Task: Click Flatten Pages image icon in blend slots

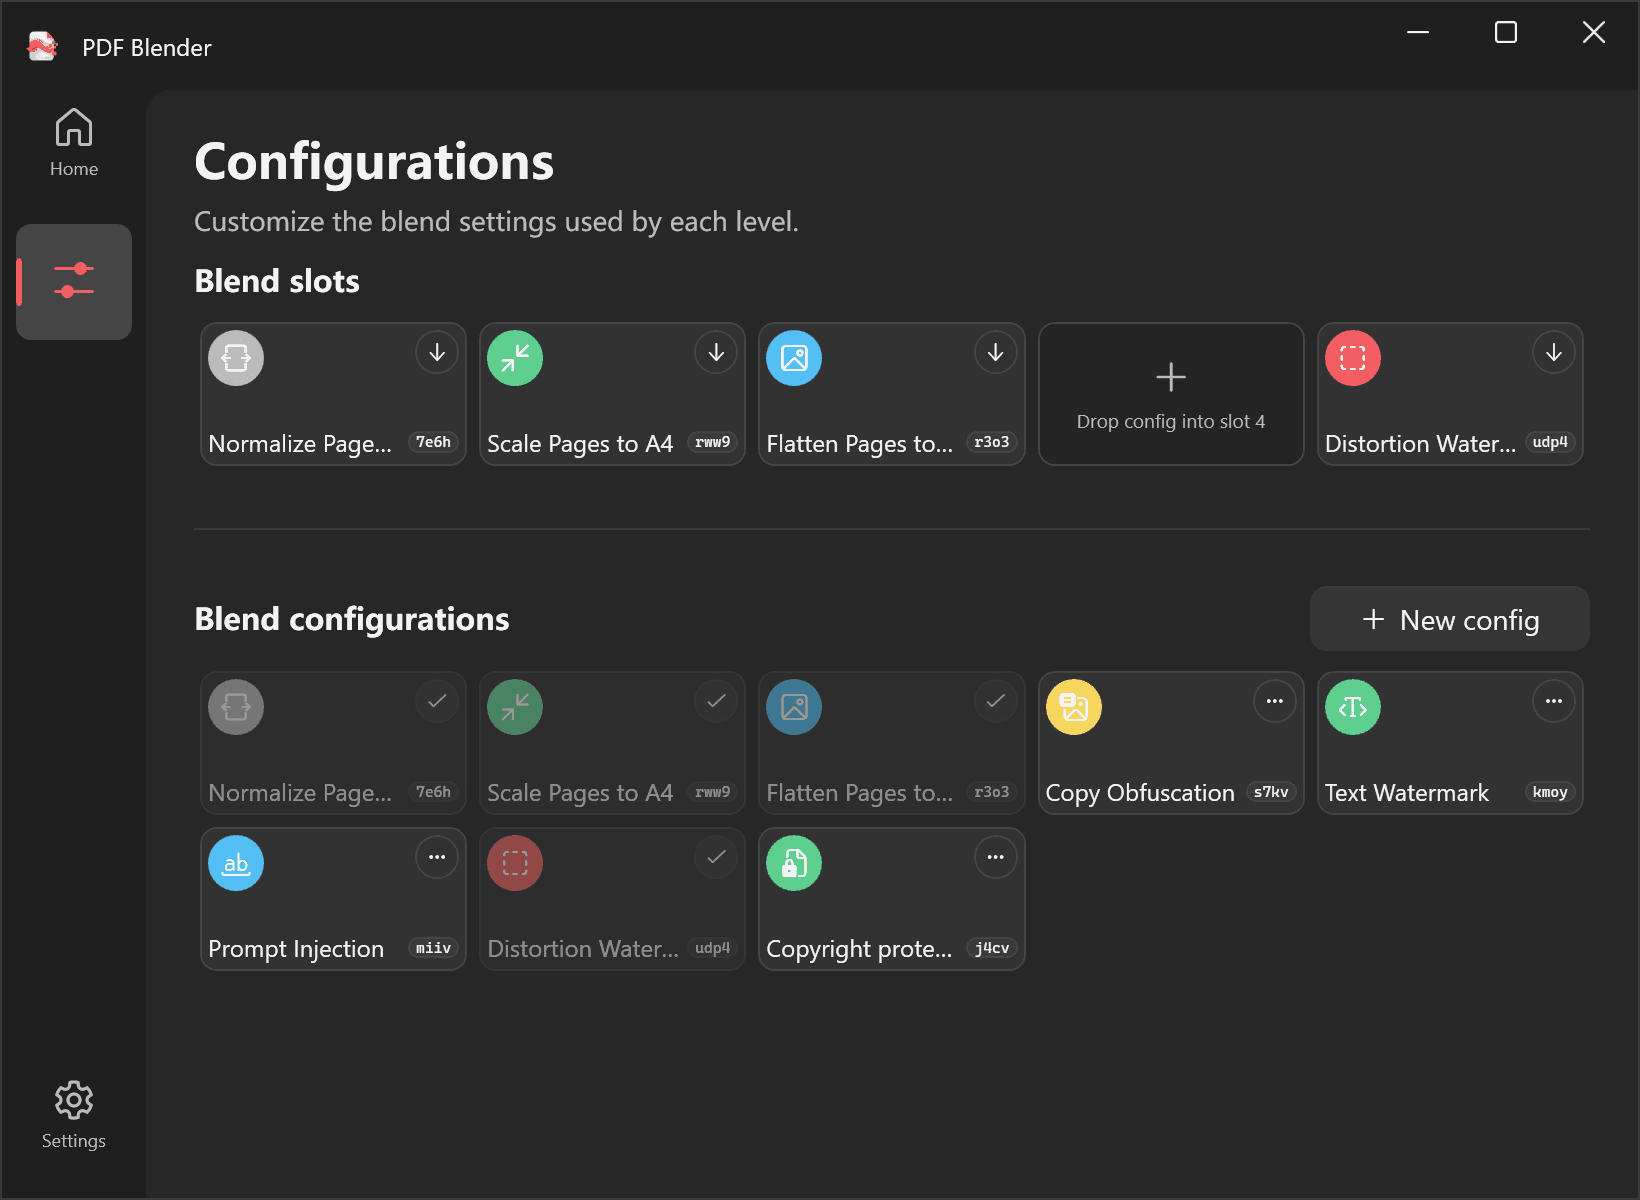Action: point(794,358)
